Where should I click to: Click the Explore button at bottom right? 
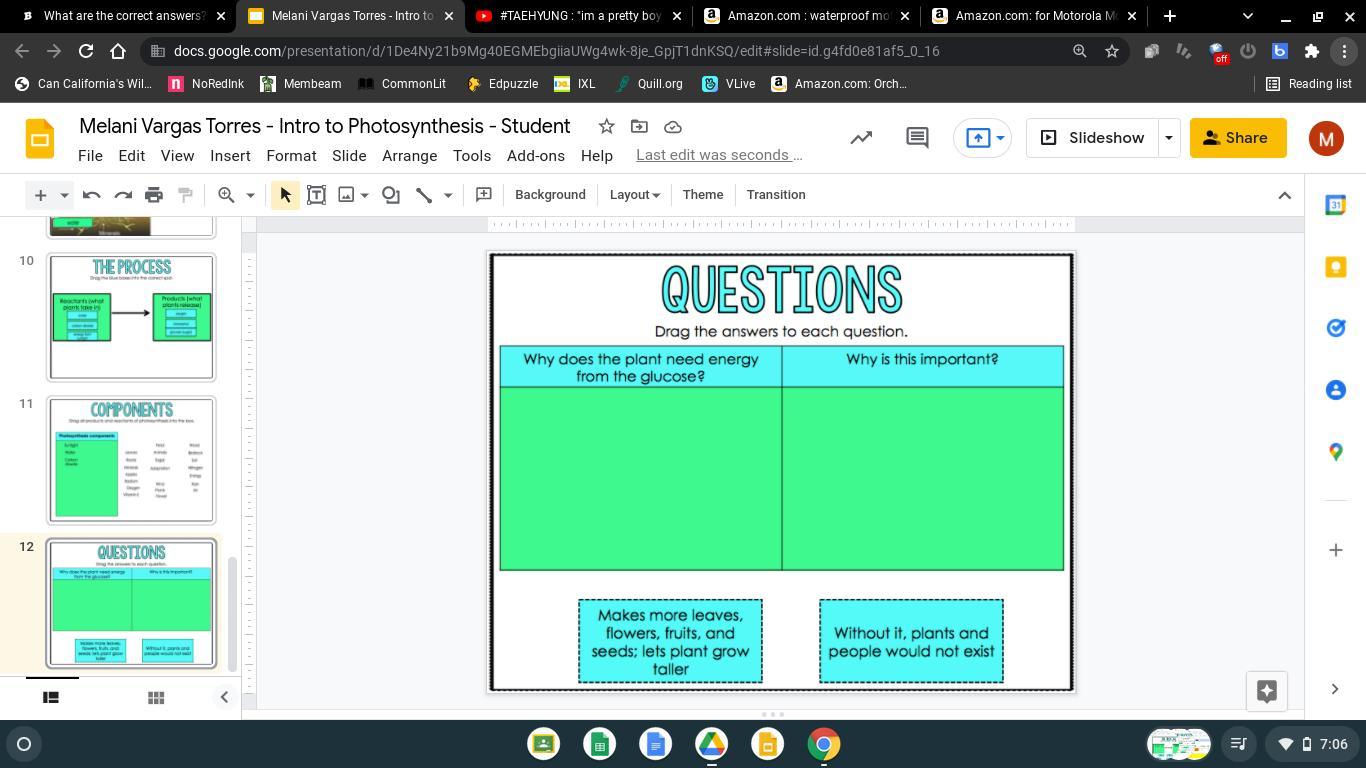point(1267,691)
